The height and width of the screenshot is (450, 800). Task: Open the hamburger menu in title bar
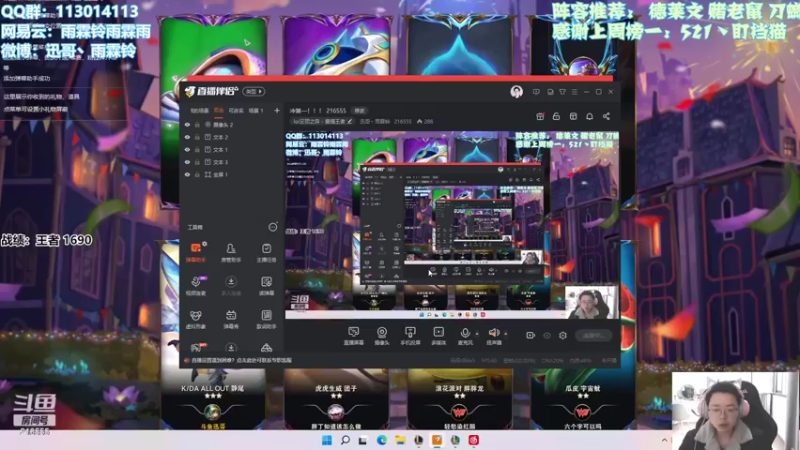[574, 92]
